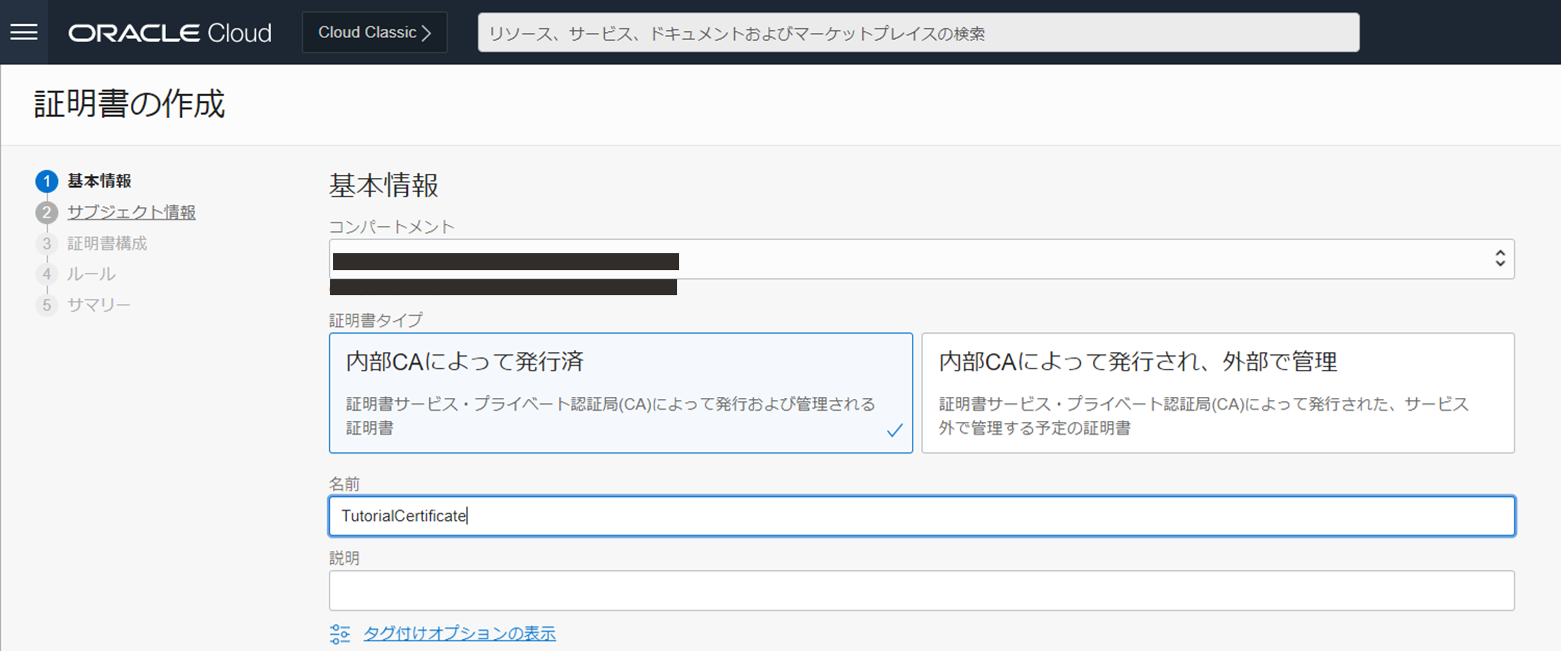
Task: Click the compartment selector chevron control
Action: click(1499, 259)
